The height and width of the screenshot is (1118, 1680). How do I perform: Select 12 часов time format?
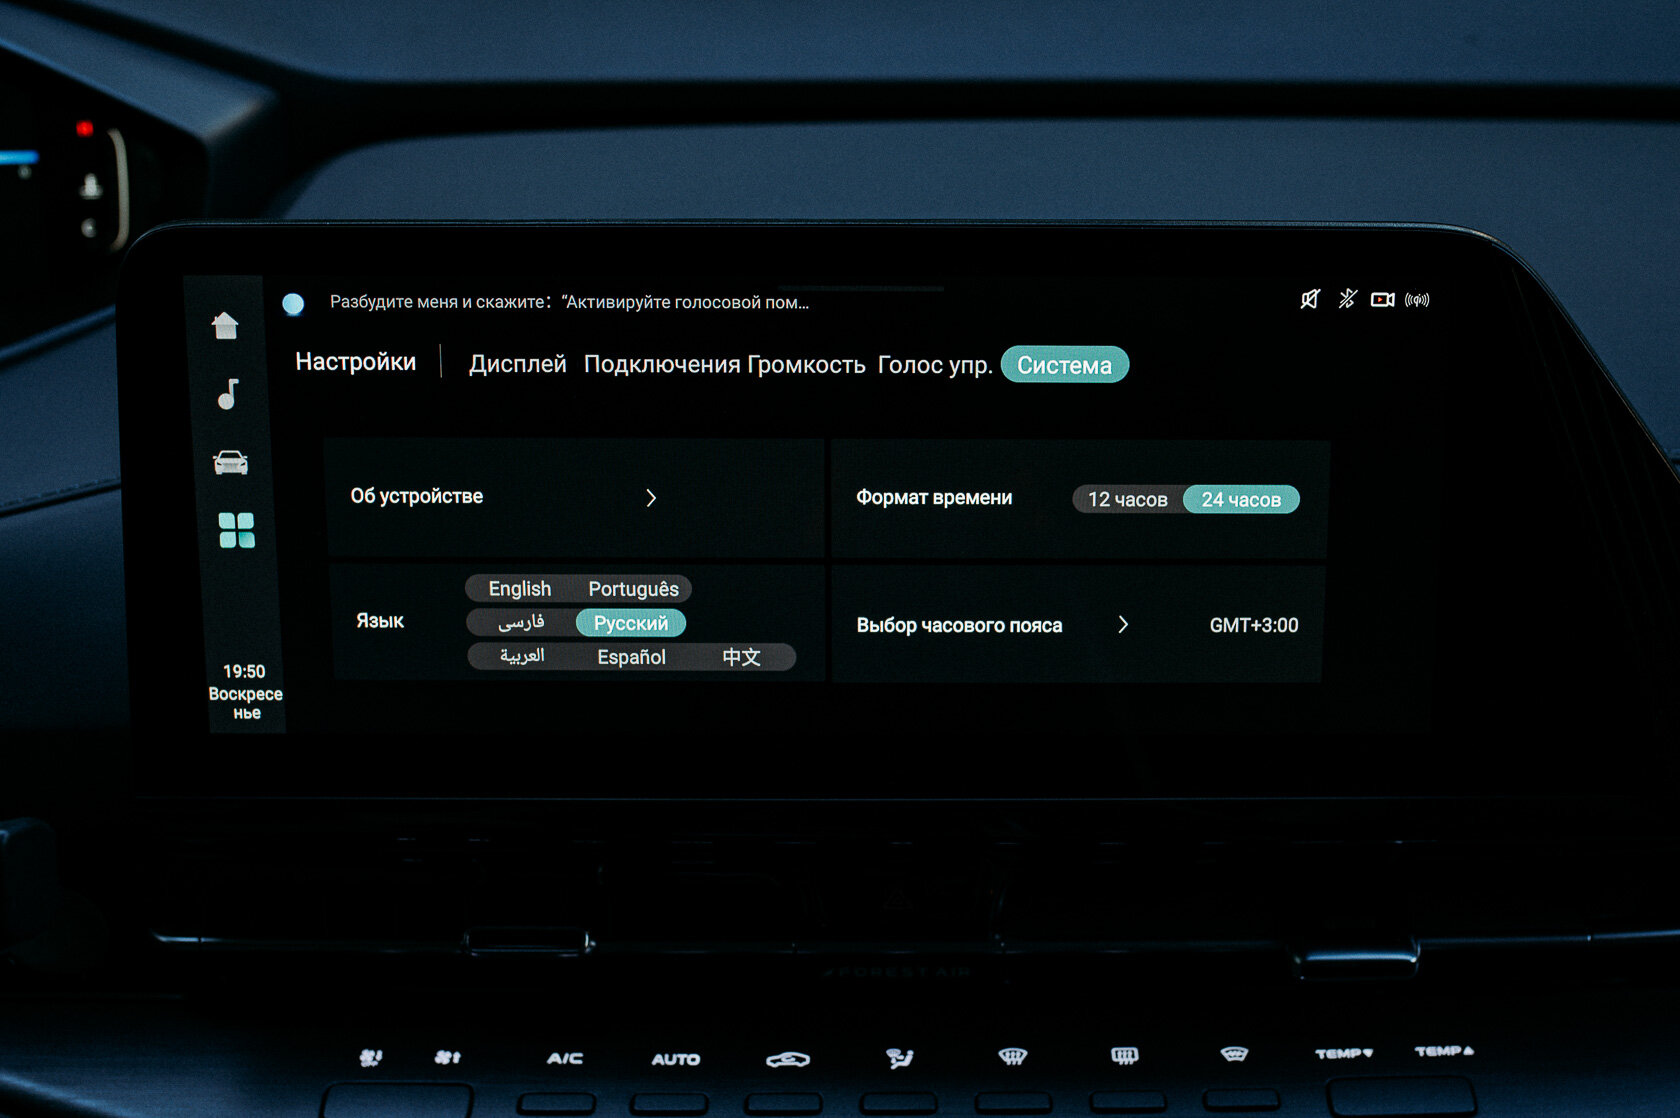click(x=1127, y=499)
